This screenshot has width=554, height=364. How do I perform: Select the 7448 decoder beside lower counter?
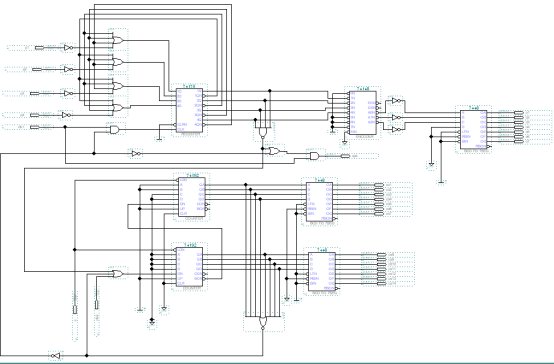(x=322, y=271)
